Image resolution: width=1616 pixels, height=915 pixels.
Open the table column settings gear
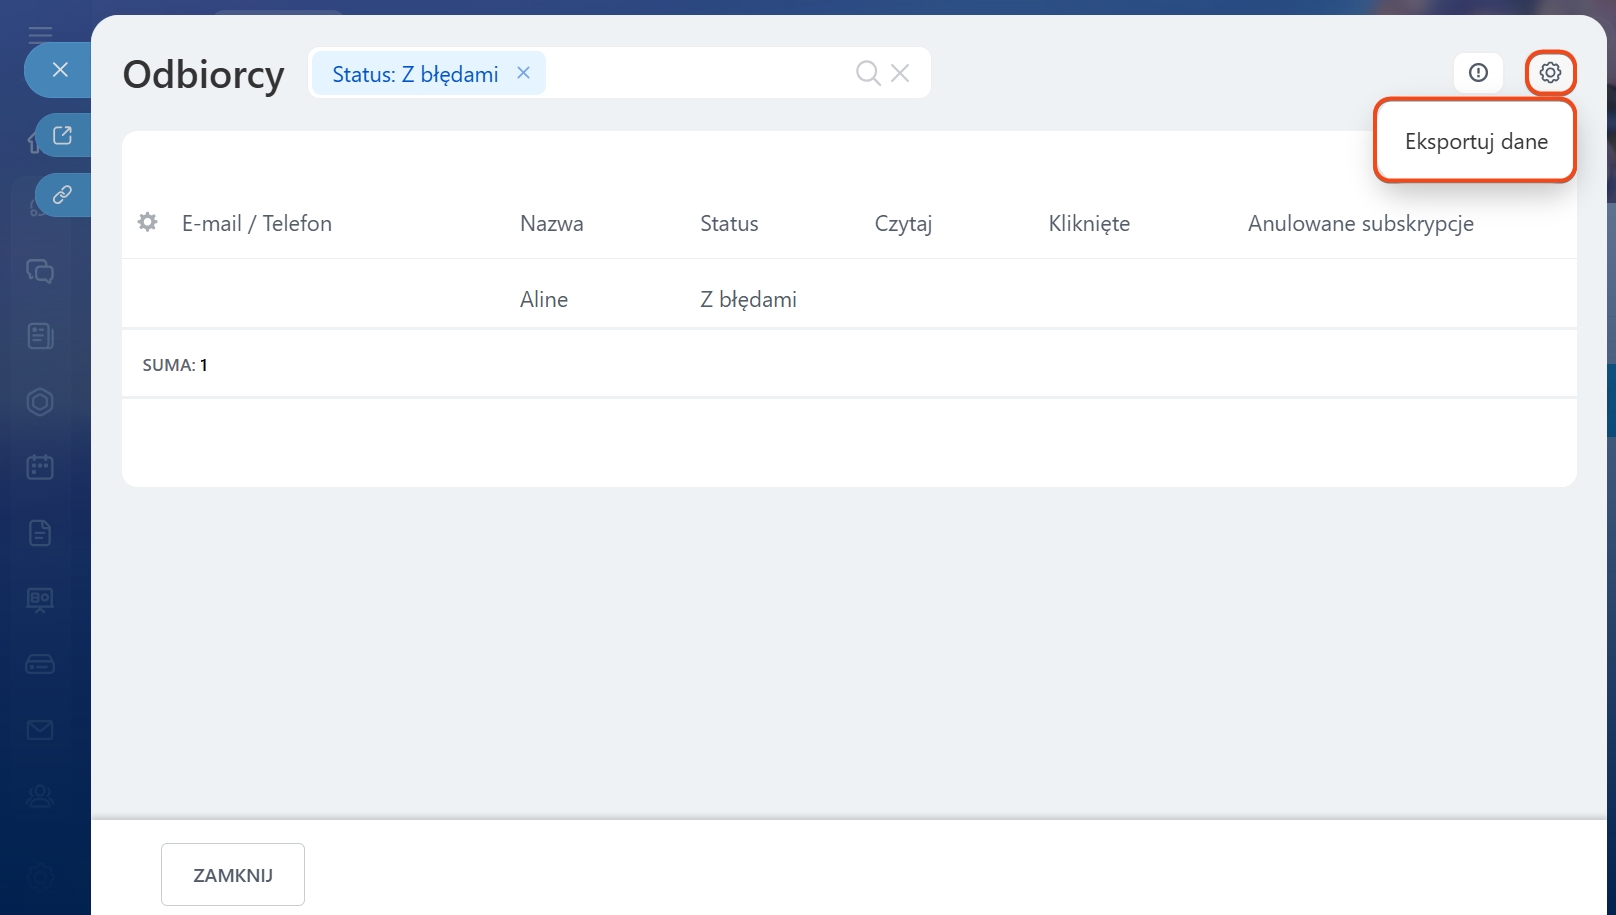(x=148, y=222)
